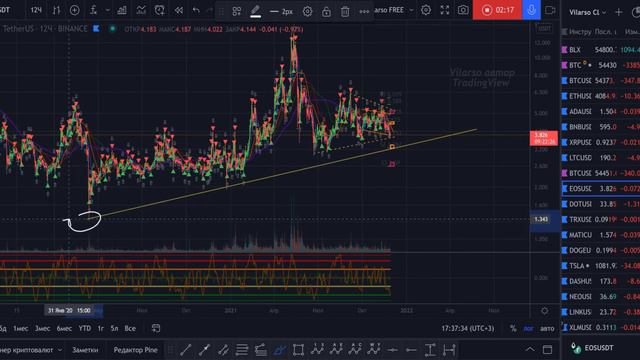Select the rectangle drawing tool

click(x=298, y=350)
